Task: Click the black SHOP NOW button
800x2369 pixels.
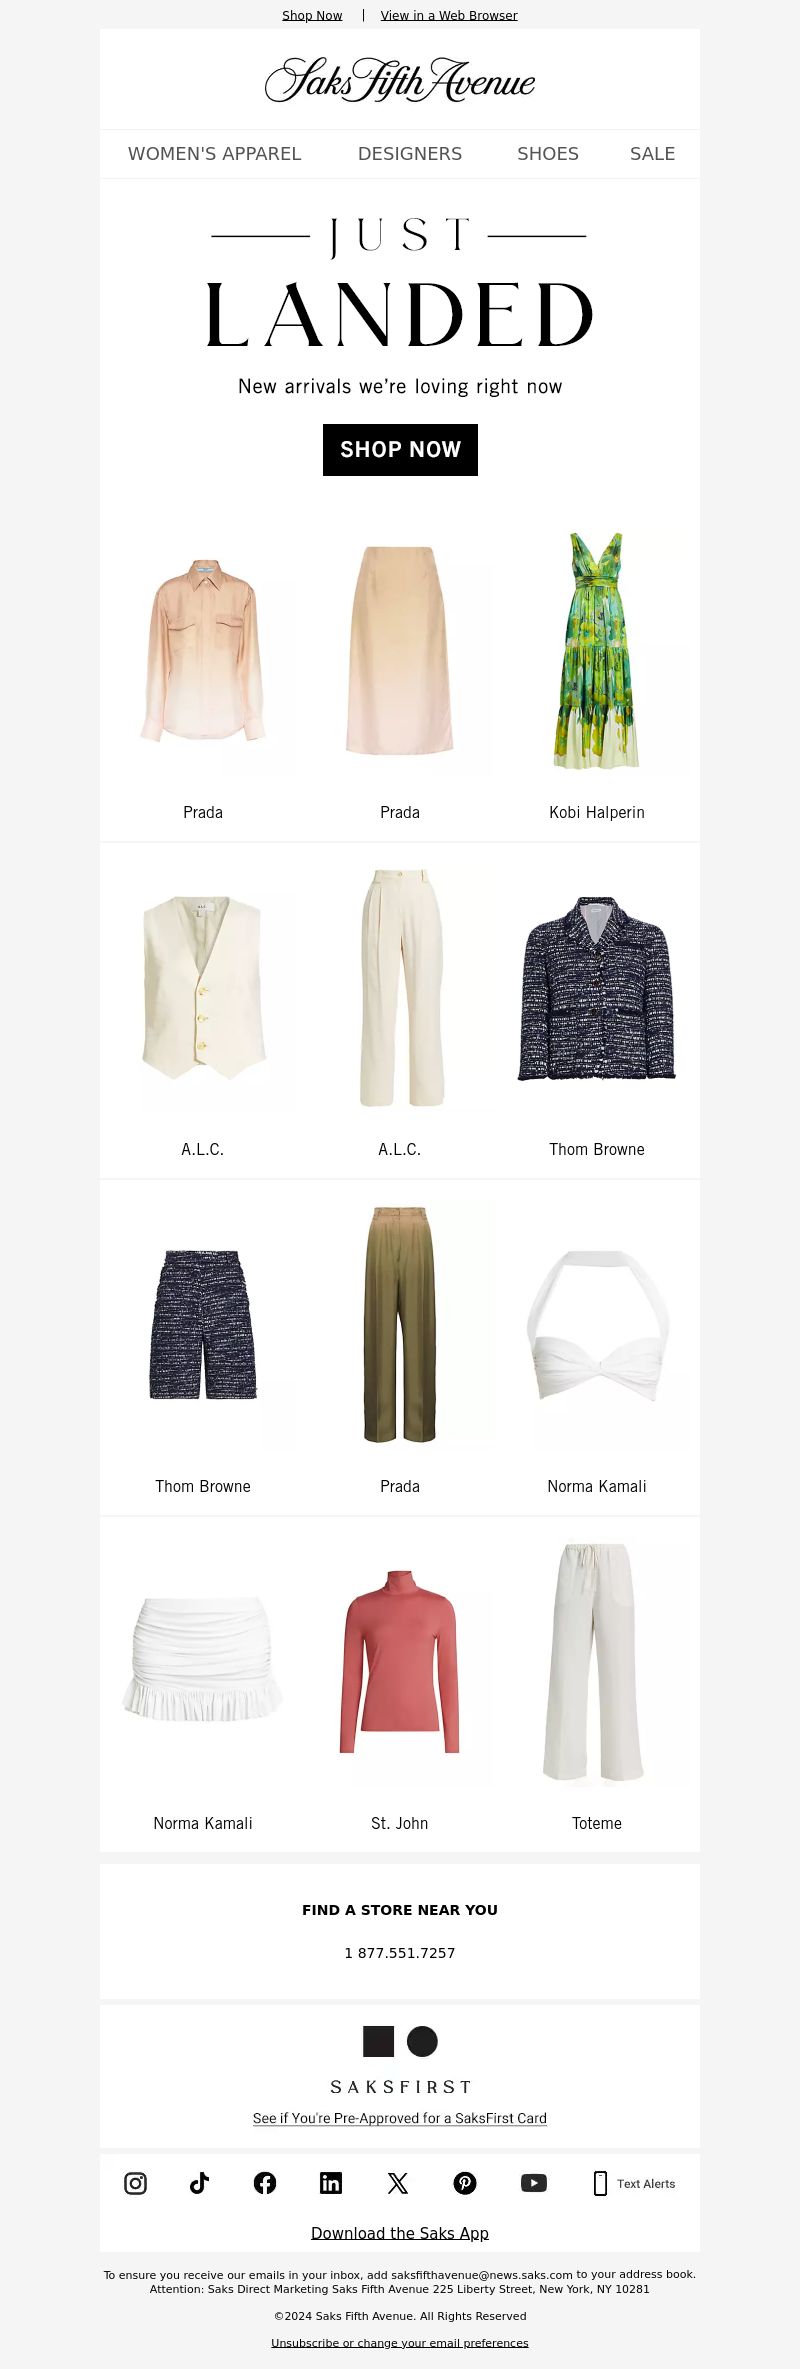Action: point(400,450)
